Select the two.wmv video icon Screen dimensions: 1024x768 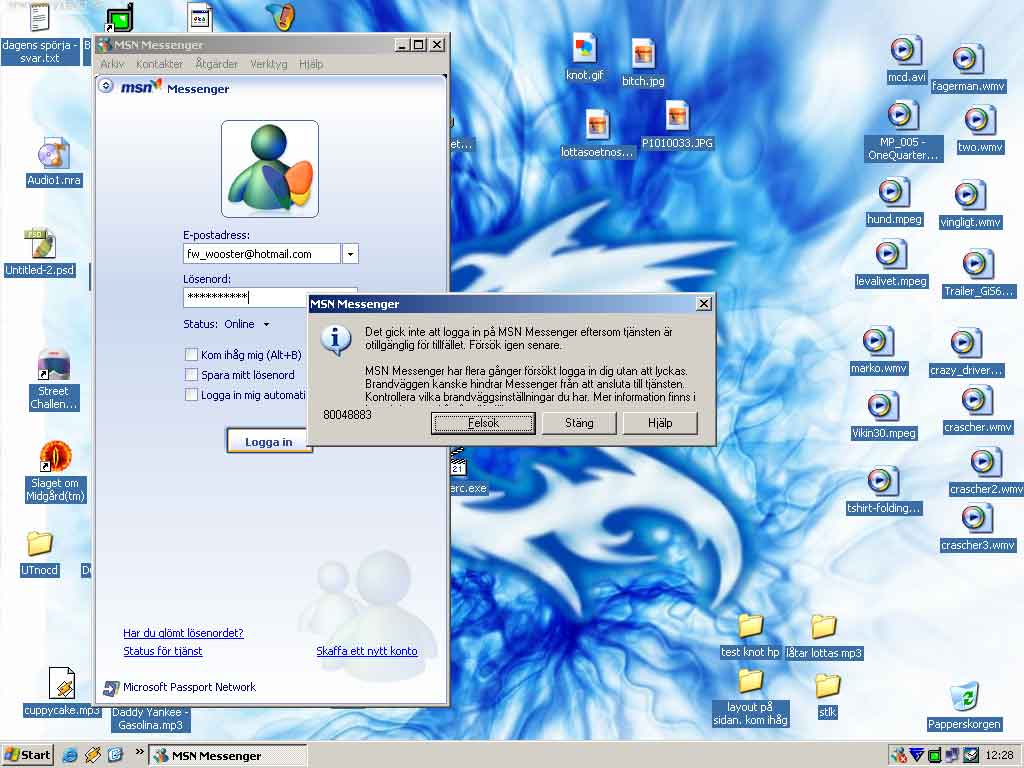[x=980, y=121]
